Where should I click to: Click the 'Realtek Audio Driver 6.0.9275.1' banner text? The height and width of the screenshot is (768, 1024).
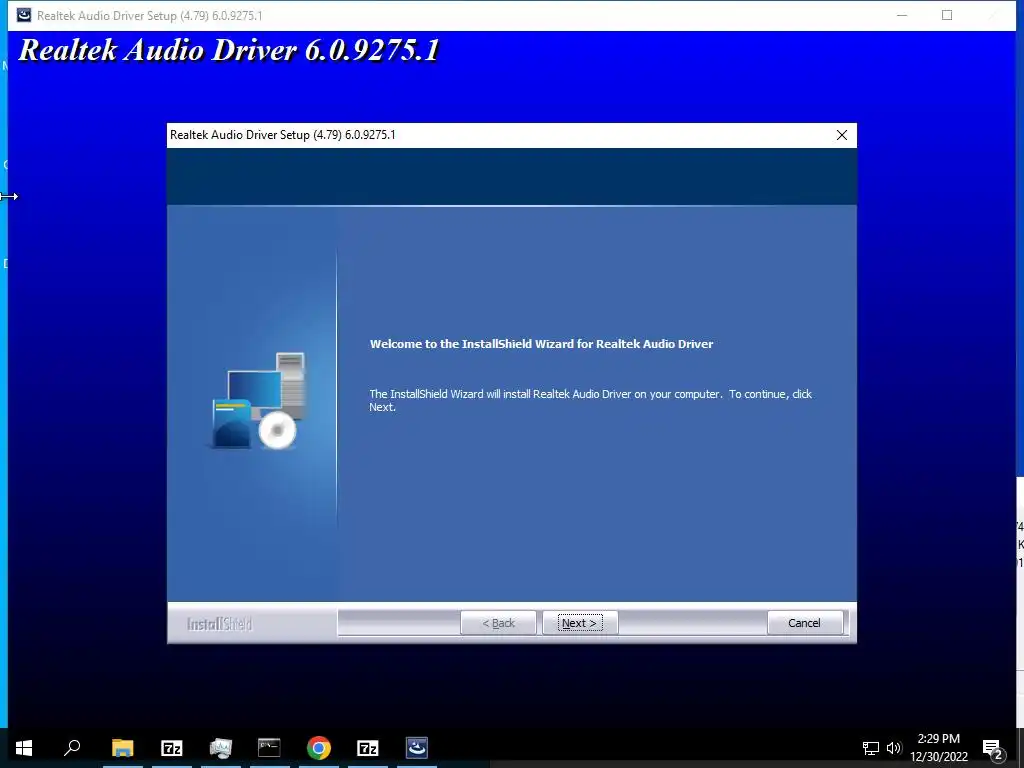229,50
